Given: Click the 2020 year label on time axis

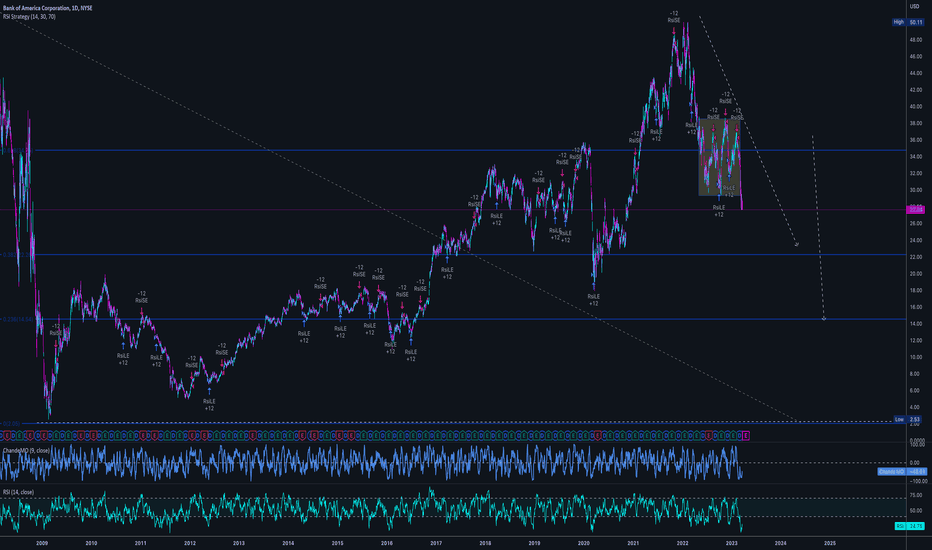Looking at the screenshot, I should coord(584,543).
